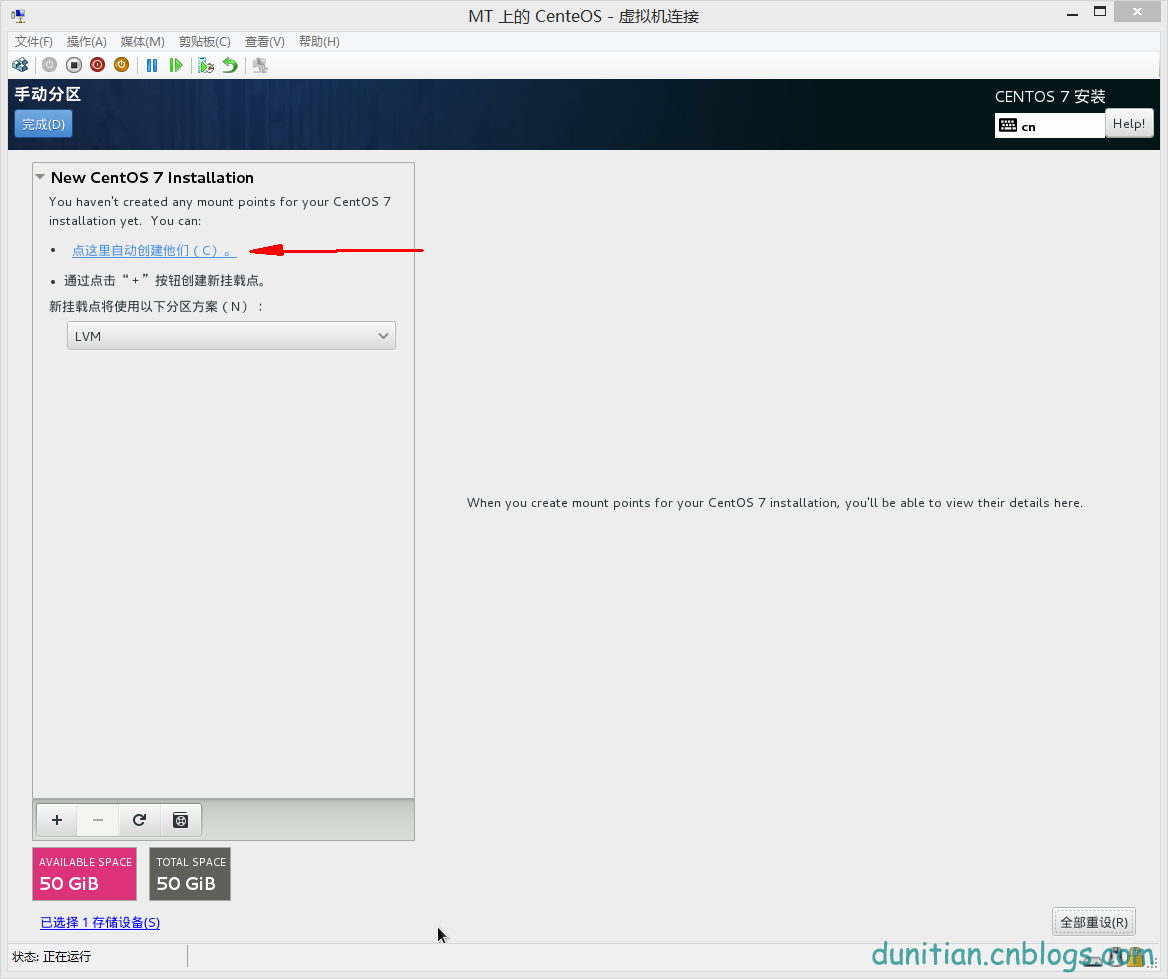Open the 查看(V) menu

point(264,42)
